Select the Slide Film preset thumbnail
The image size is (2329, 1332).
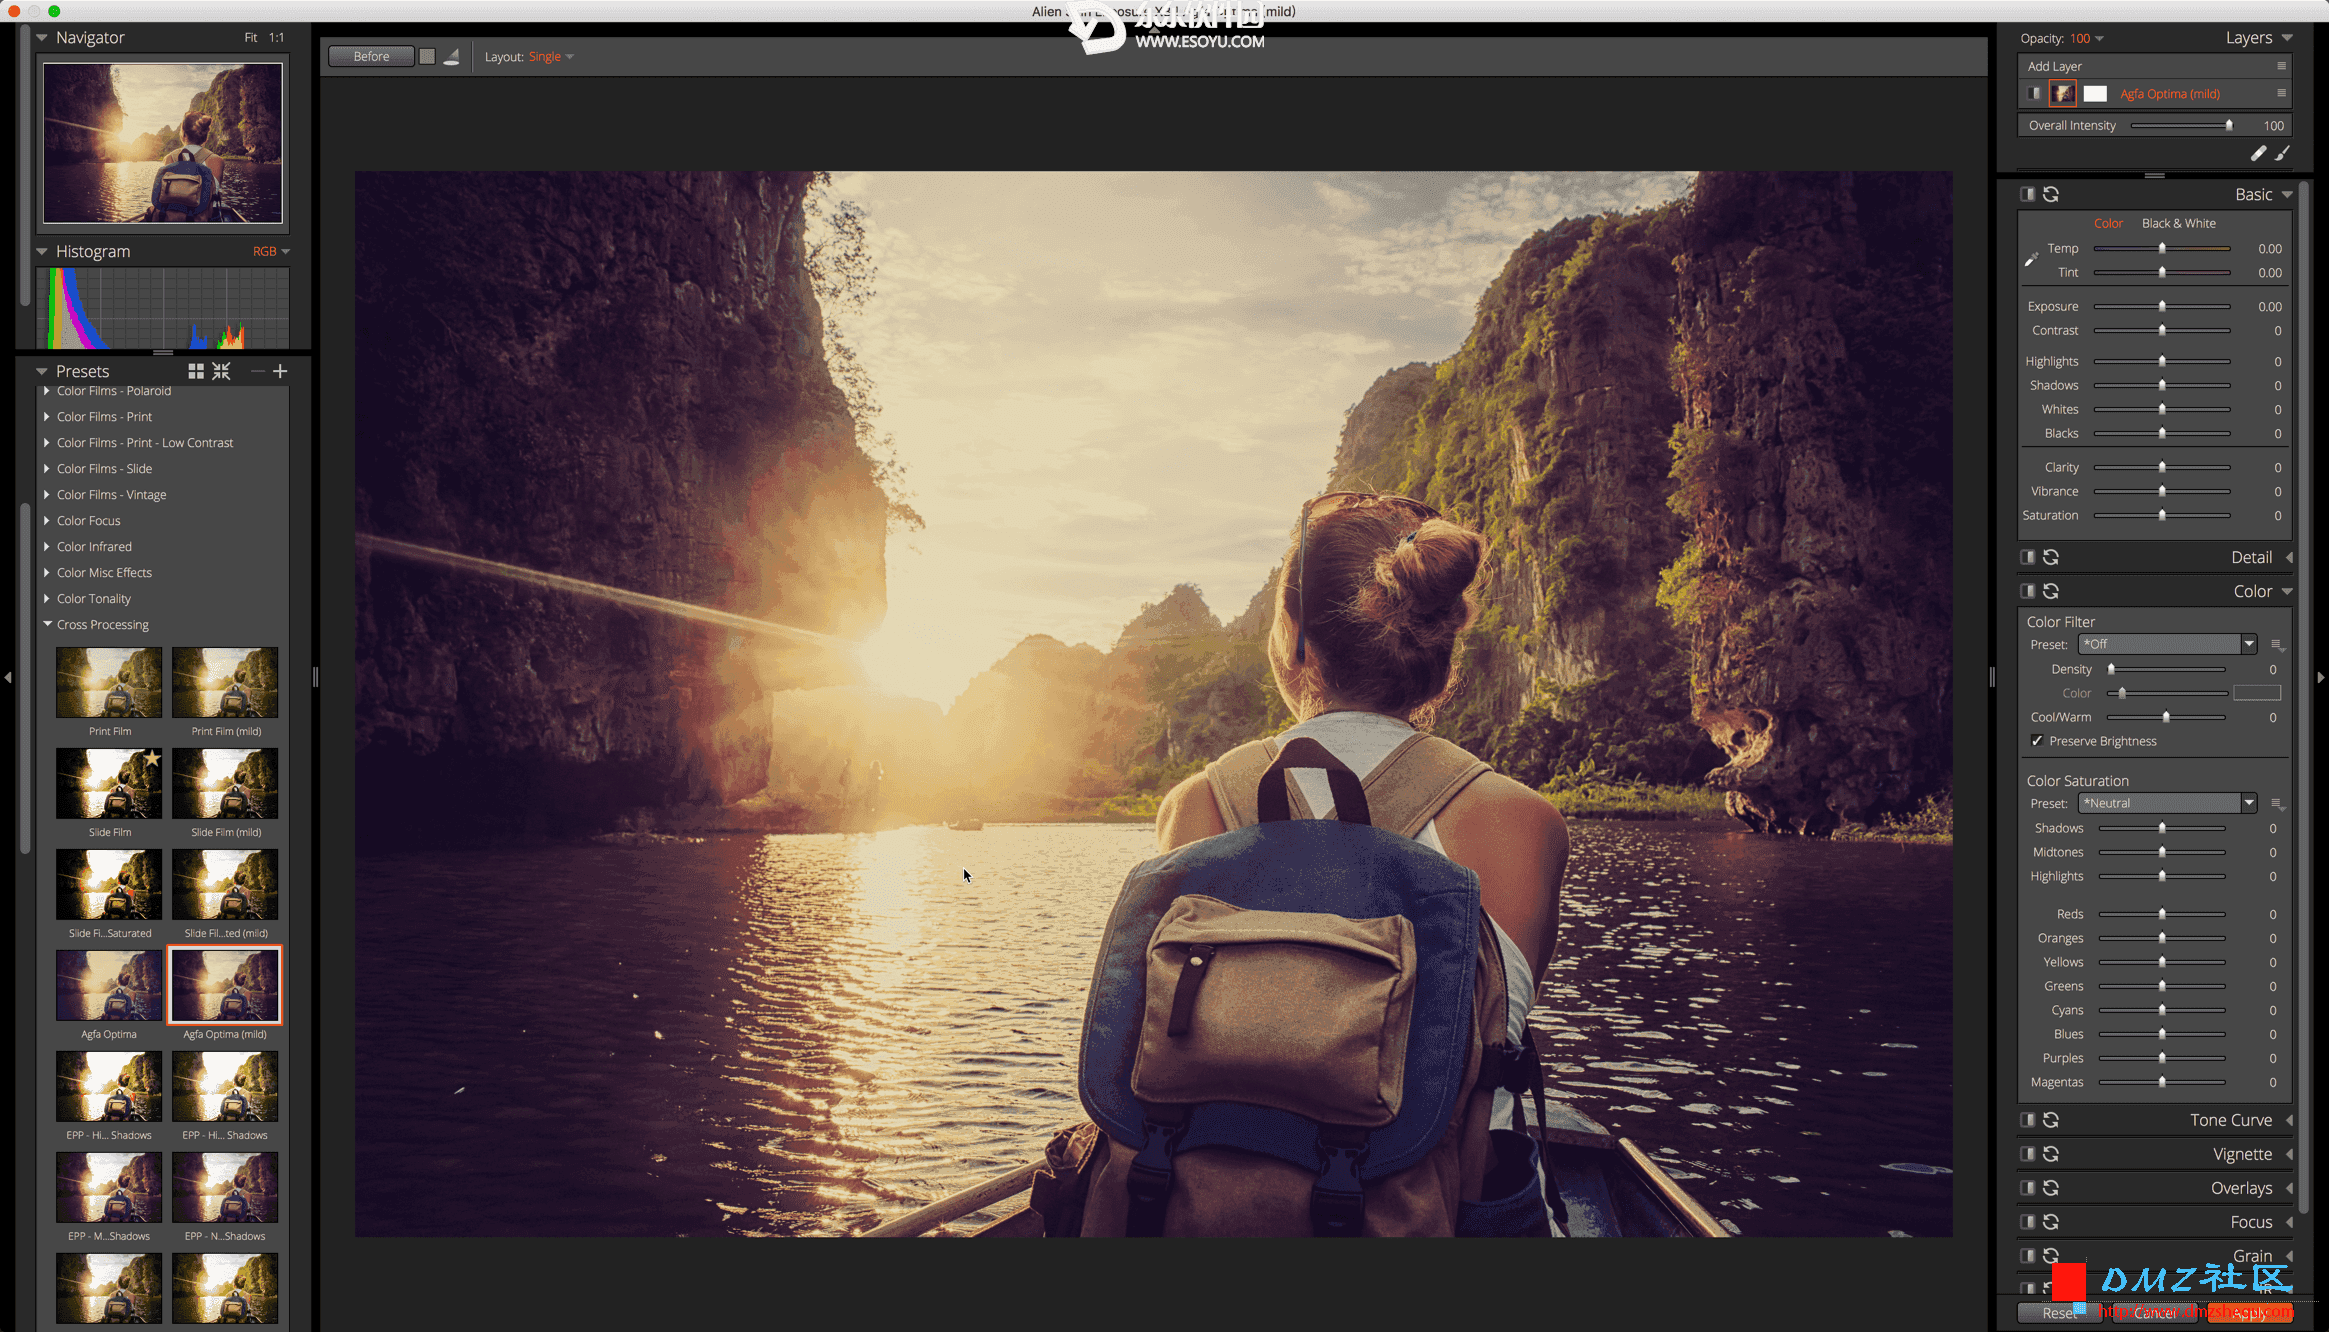[x=109, y=784]
